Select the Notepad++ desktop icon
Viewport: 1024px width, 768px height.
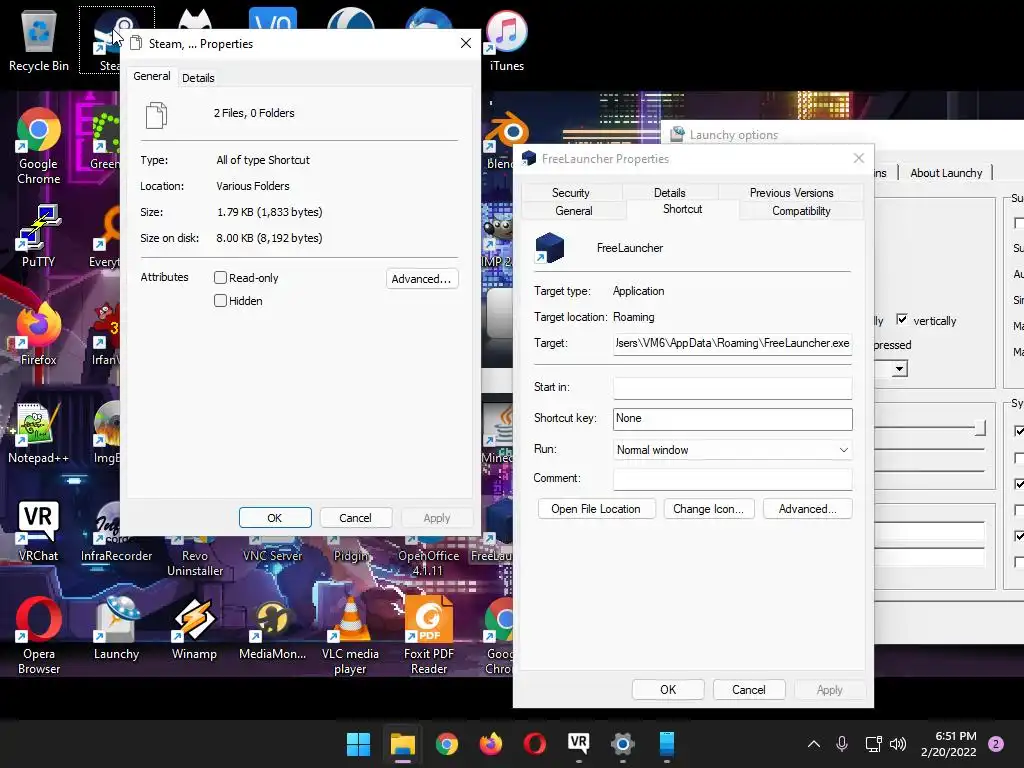[x=39, y=432]
